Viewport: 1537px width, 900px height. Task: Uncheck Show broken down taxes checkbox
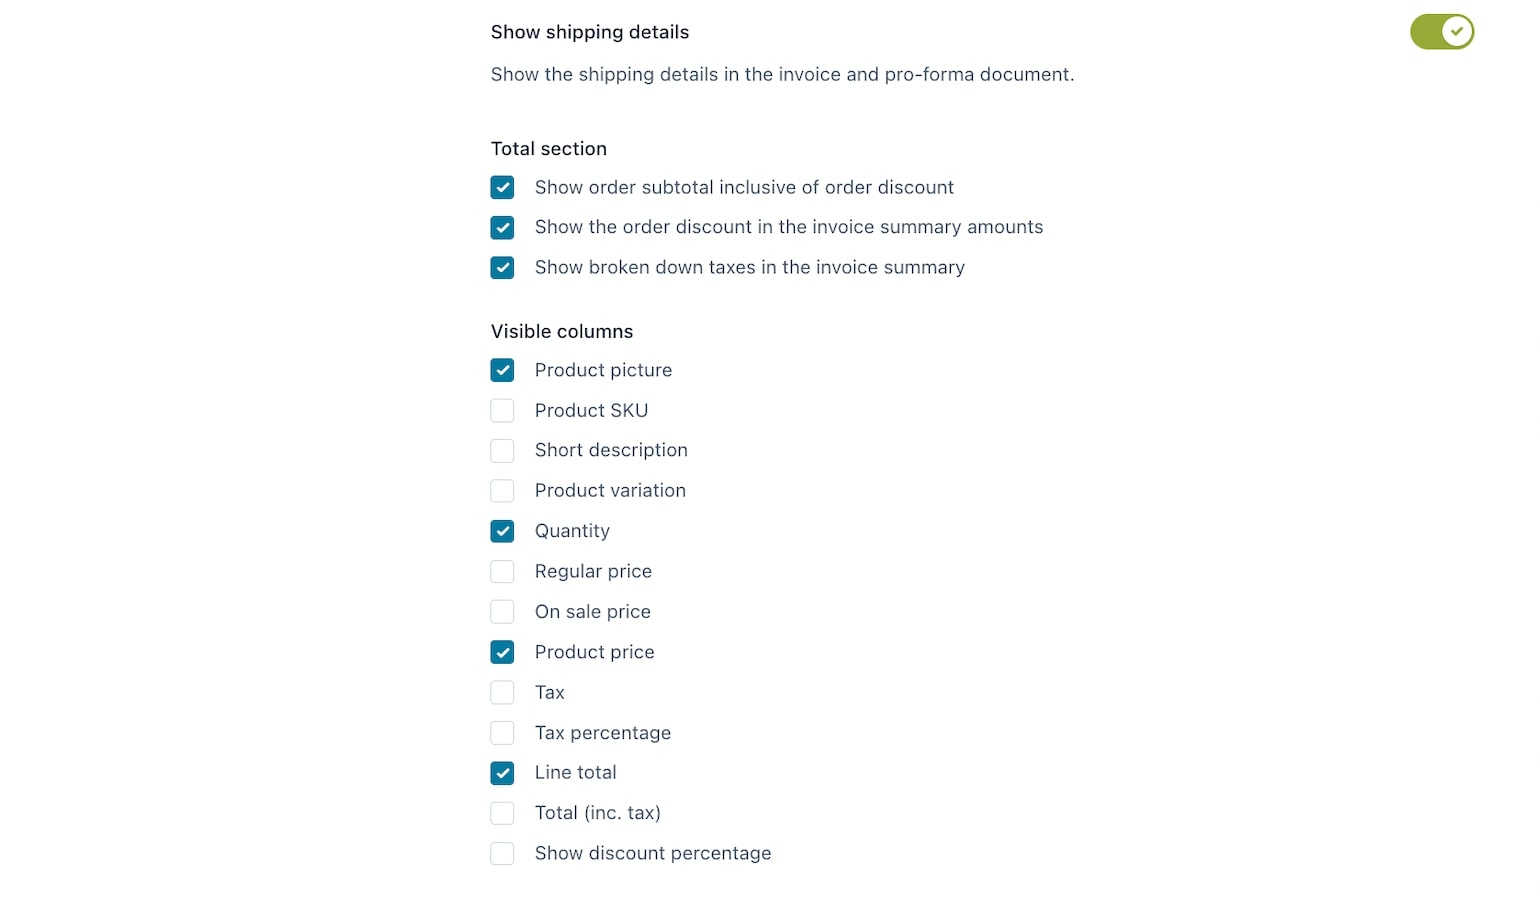click(502, 268)
